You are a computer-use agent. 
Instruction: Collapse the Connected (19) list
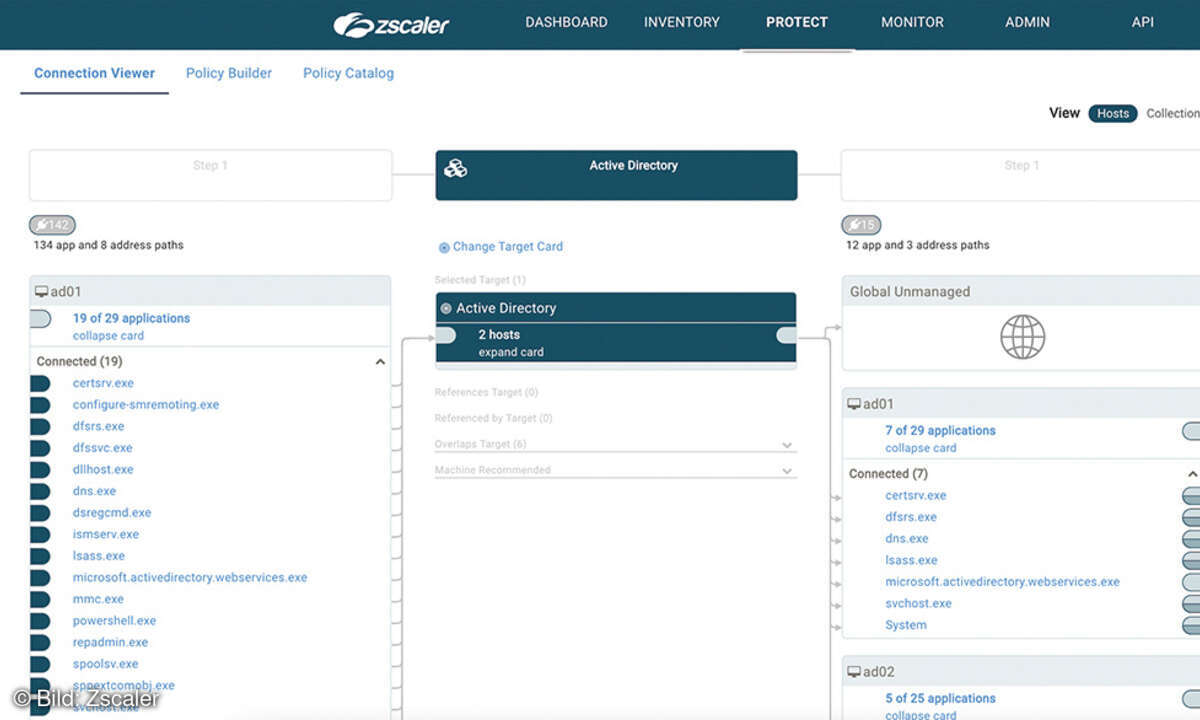click(380, 362)
